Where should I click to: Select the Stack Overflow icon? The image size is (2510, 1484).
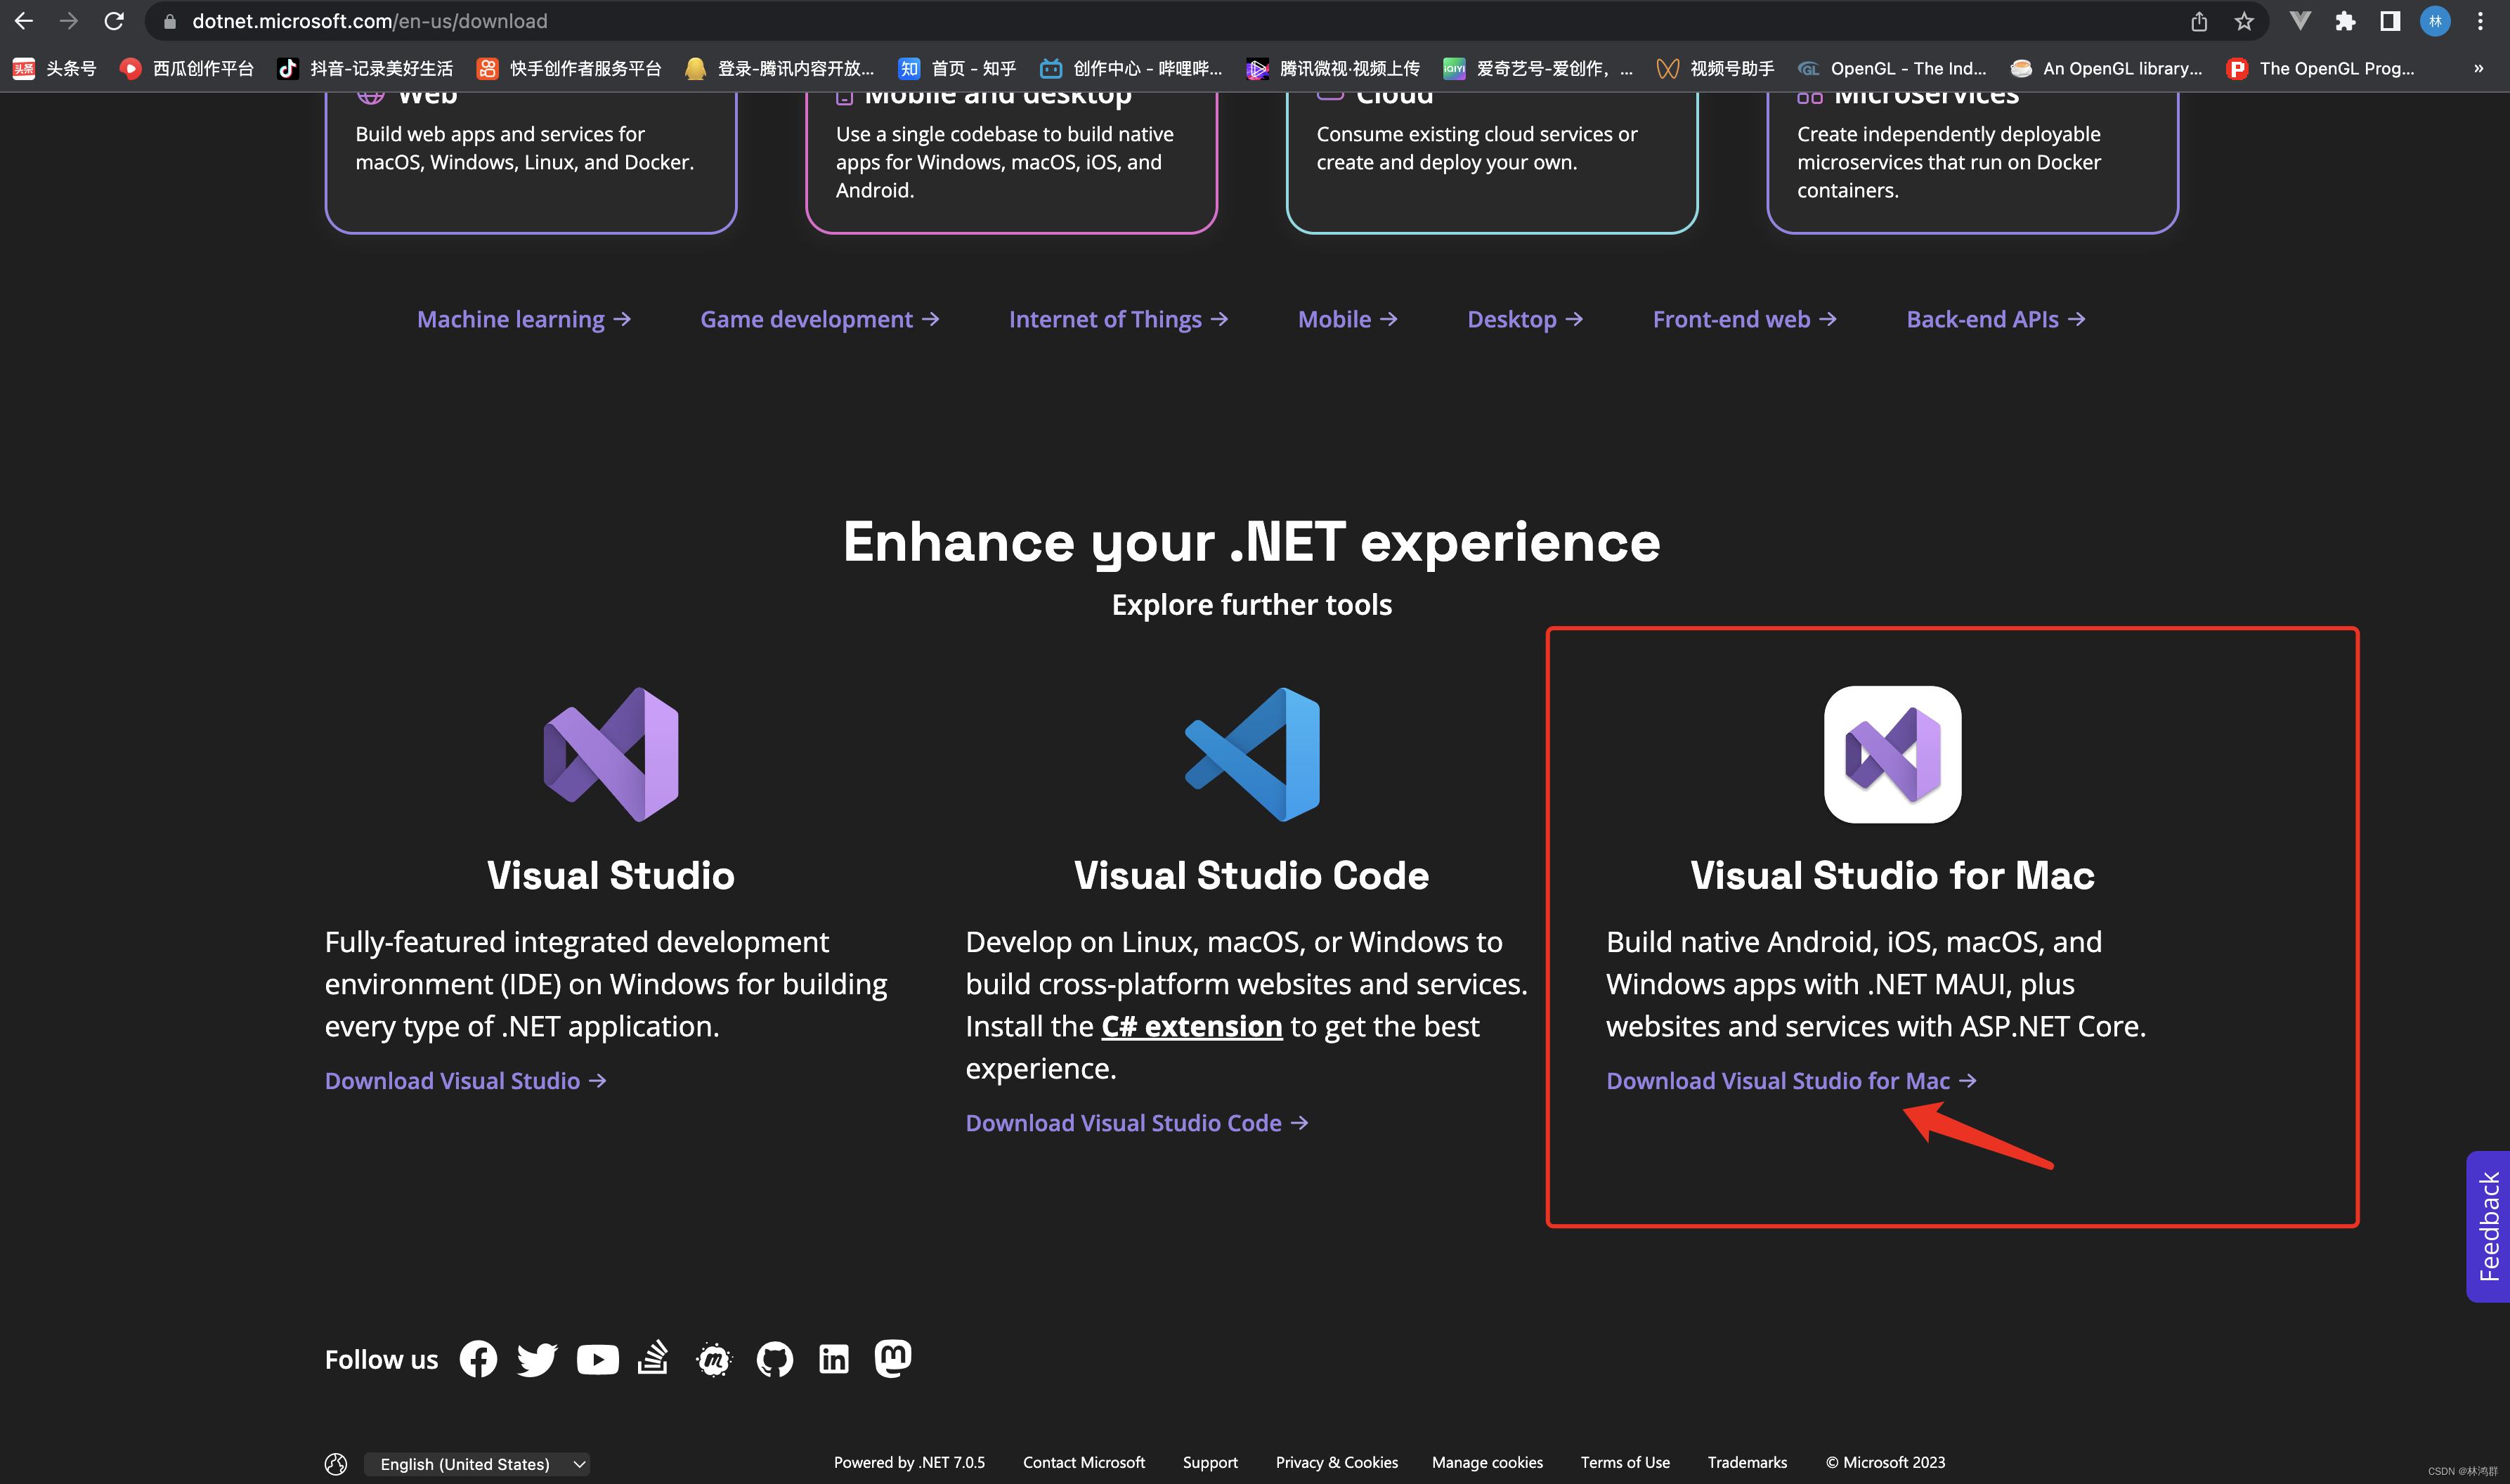(x=652, y=1359)
